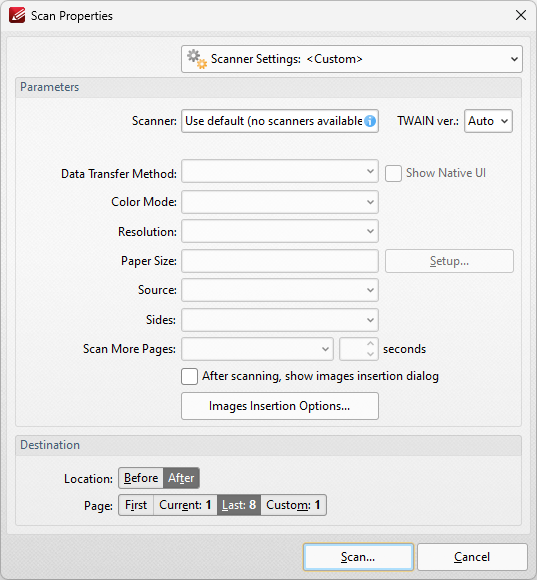This screenshot has height=580, width=537.
Task: Increase the seconds value with up arrow
Action: point(370,344)
